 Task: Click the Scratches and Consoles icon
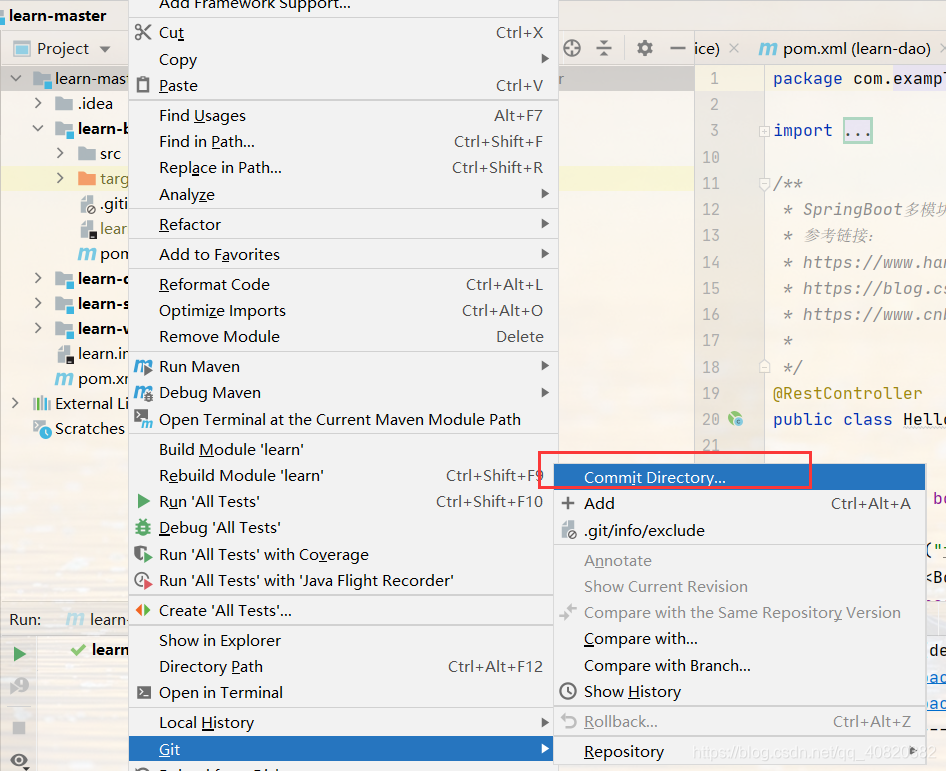coord(42,428)
